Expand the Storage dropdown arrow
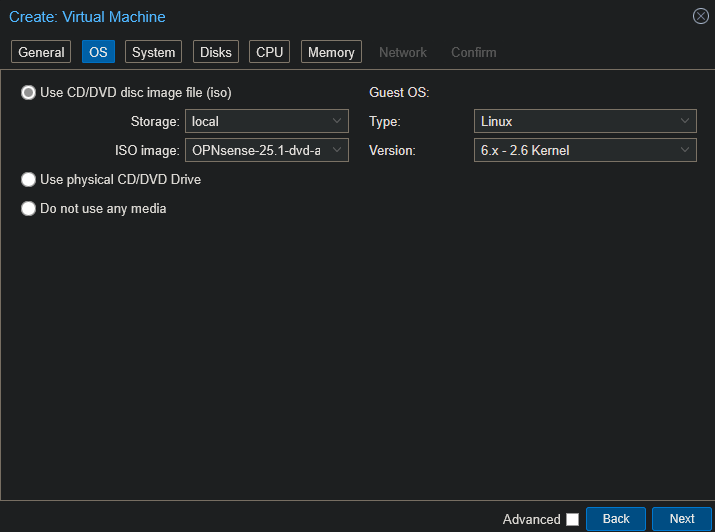The width and height of the screenshot is (715, 532). click(337, 122)
